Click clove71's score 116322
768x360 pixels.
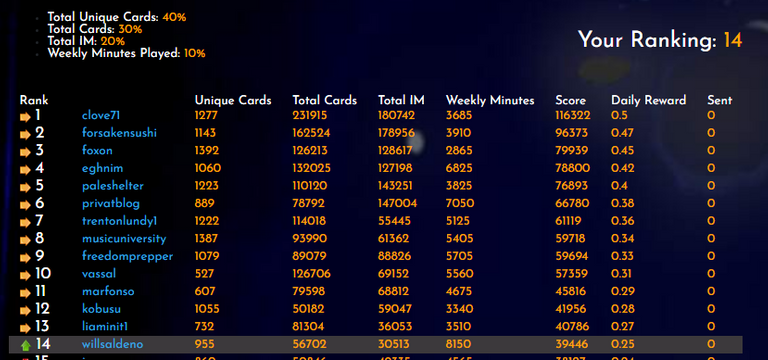point(573,116)
